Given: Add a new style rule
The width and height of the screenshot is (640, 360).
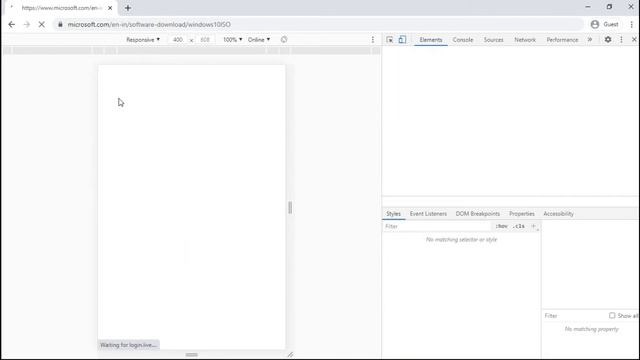Looking at the screenshot, I should point(533,226).
